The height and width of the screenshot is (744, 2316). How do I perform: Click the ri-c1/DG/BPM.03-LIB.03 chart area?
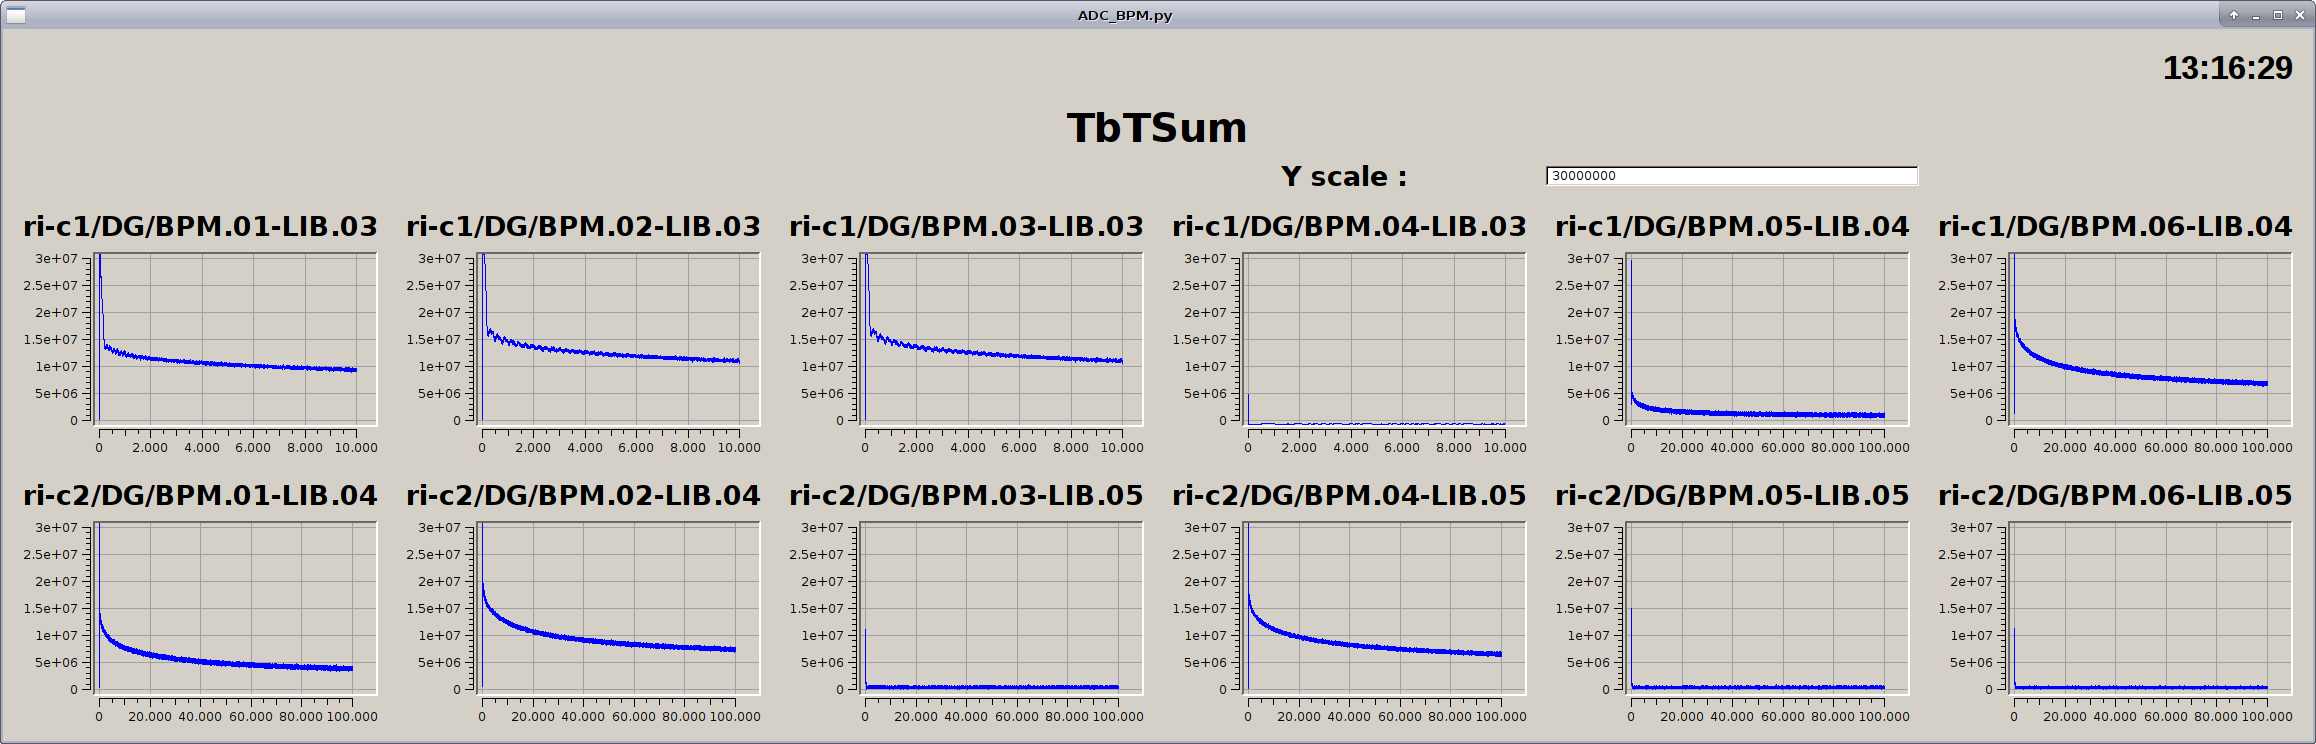(x=1001, y=338)
